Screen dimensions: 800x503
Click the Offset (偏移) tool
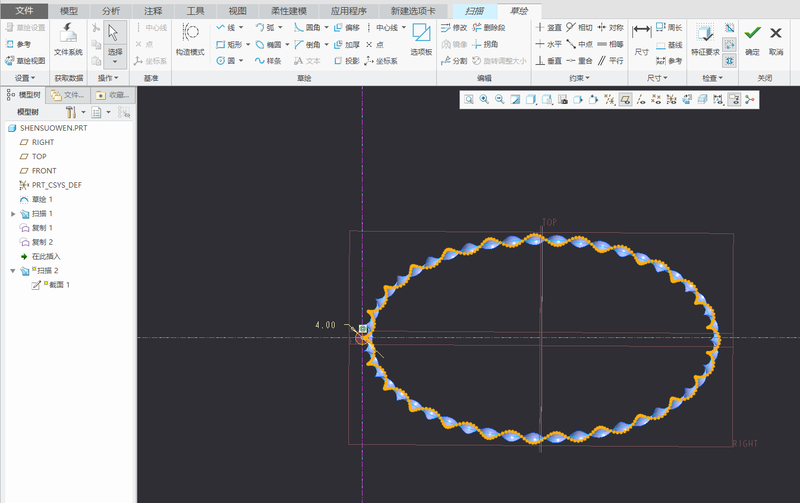tap(347, 28)
